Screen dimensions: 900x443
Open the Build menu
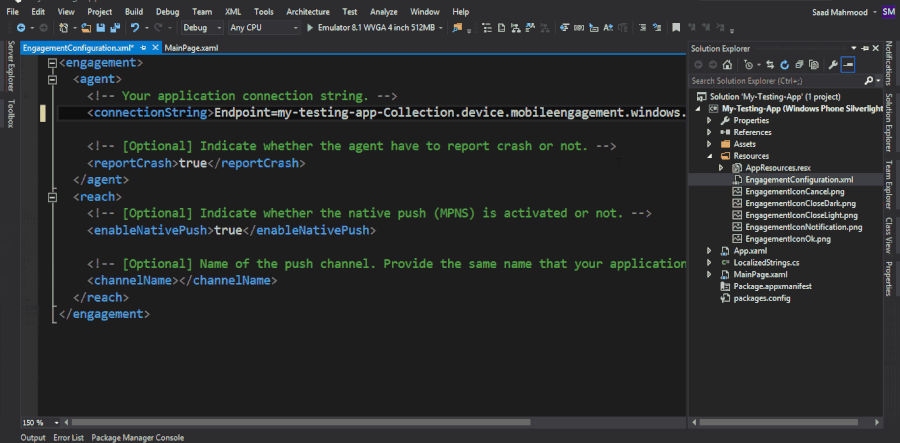coord(134,11)
